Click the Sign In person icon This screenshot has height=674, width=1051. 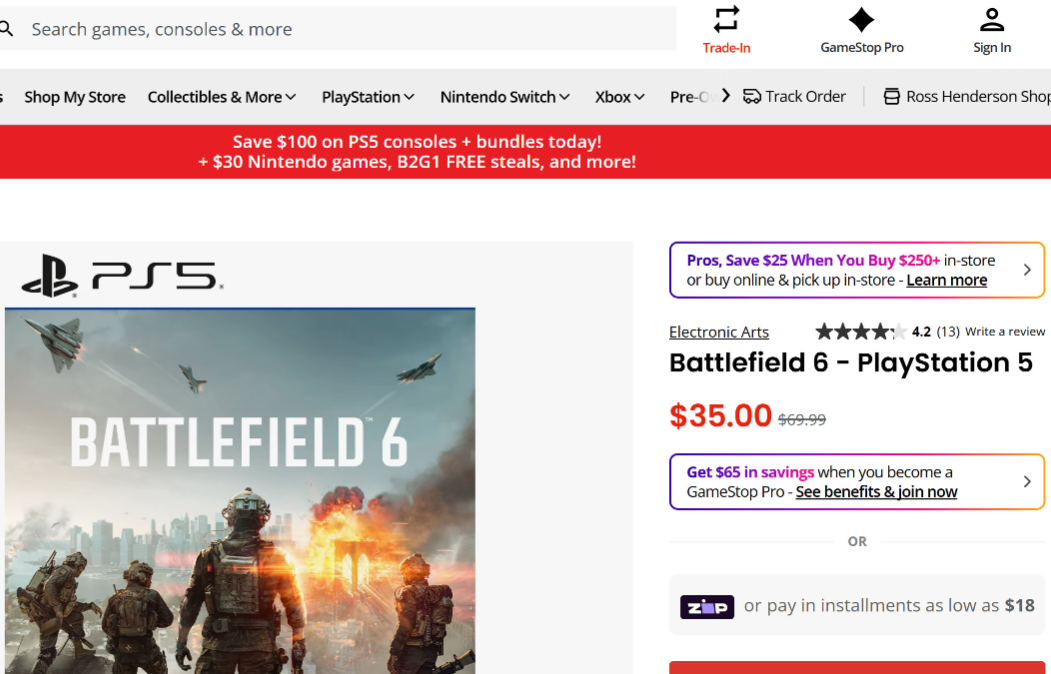[991, 19]
